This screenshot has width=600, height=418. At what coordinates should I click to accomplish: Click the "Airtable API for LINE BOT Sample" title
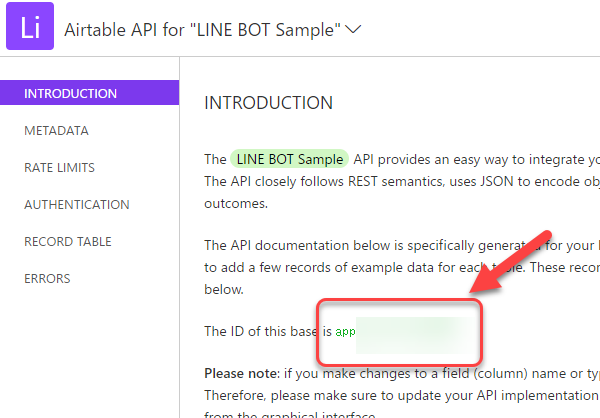pyautogui.click(x=199, y=29)
